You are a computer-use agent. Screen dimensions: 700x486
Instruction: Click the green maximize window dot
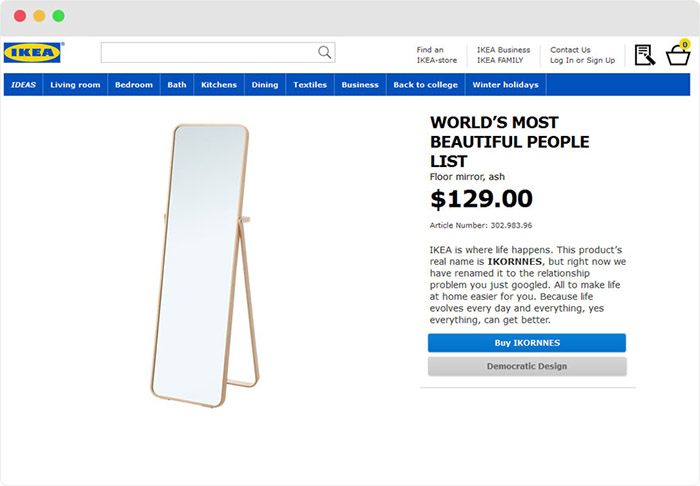(x=58, y=16)
